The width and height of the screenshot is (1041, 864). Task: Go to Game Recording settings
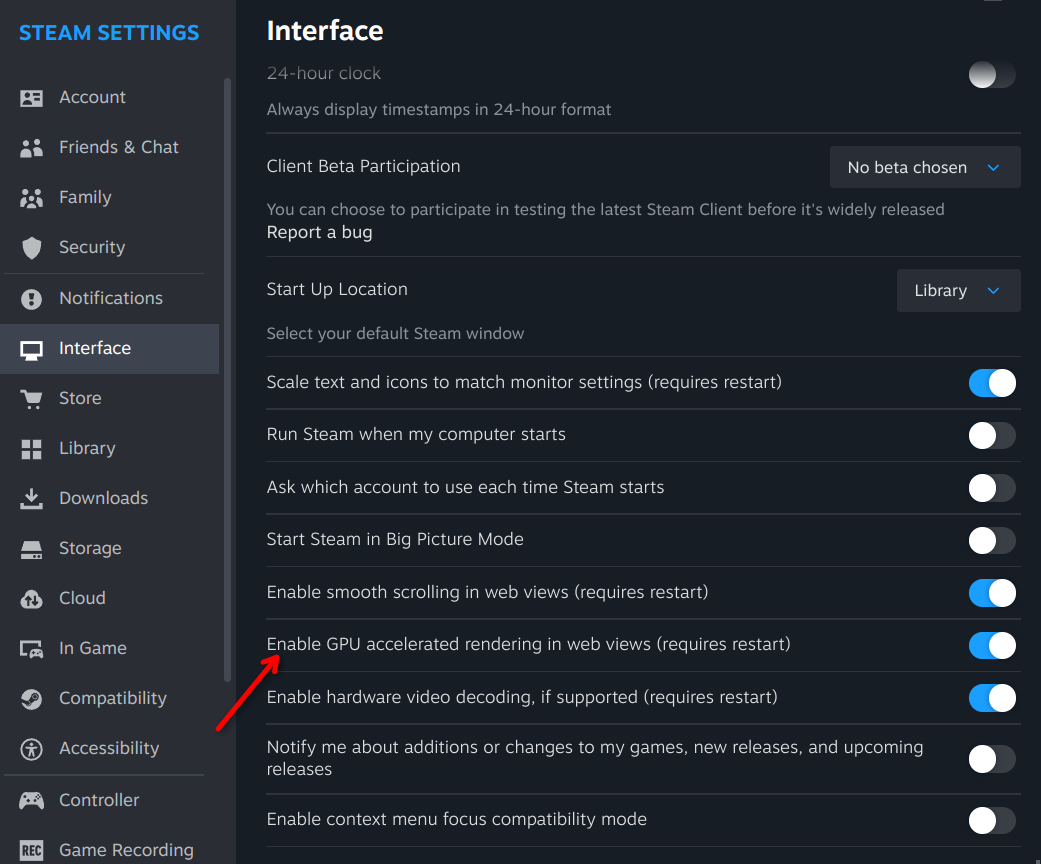126,850
